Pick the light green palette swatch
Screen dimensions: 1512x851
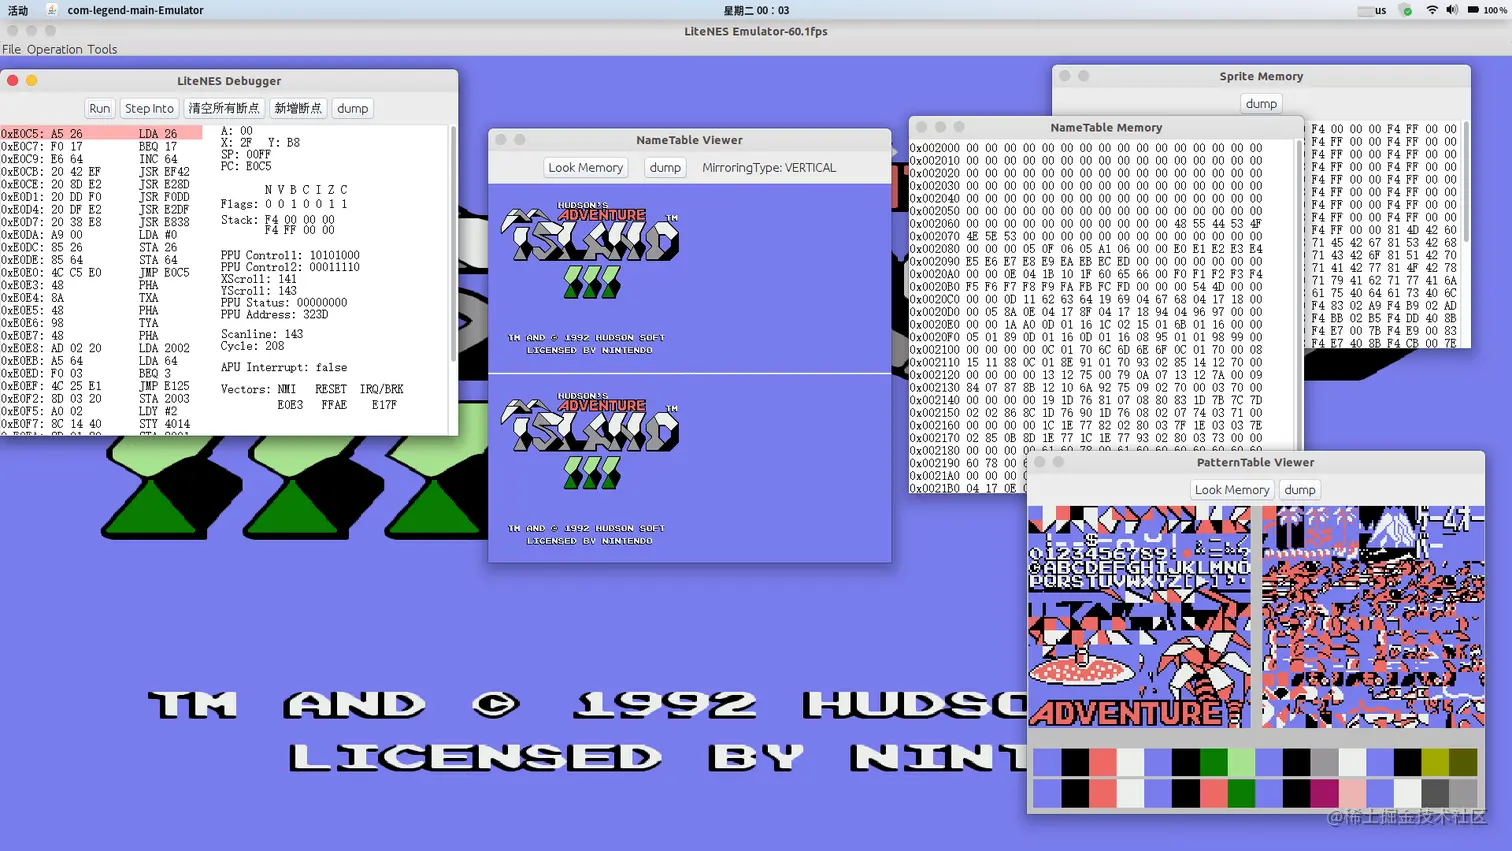coord(1241,762)
